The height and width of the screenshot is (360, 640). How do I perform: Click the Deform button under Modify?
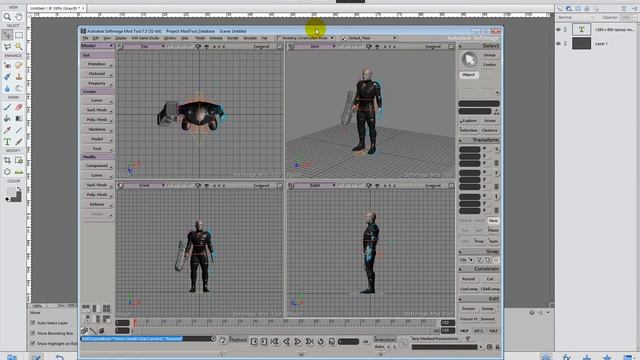click(97, 204)
